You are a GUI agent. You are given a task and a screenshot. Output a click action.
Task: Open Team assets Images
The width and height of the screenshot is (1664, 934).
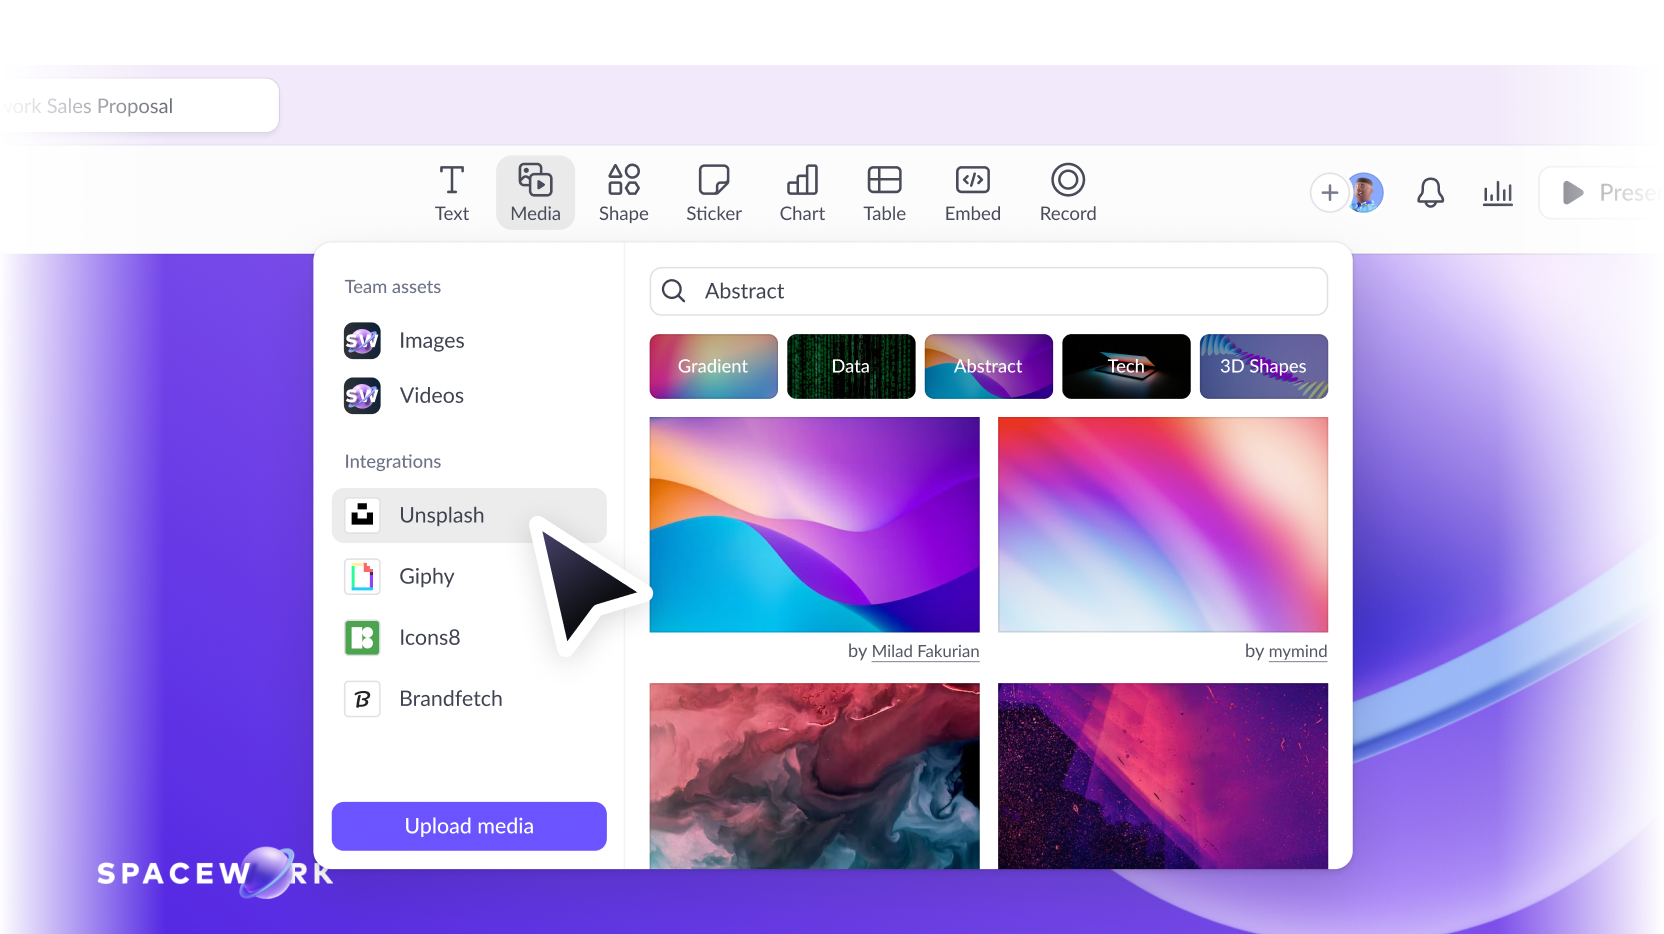click(404, 341)
